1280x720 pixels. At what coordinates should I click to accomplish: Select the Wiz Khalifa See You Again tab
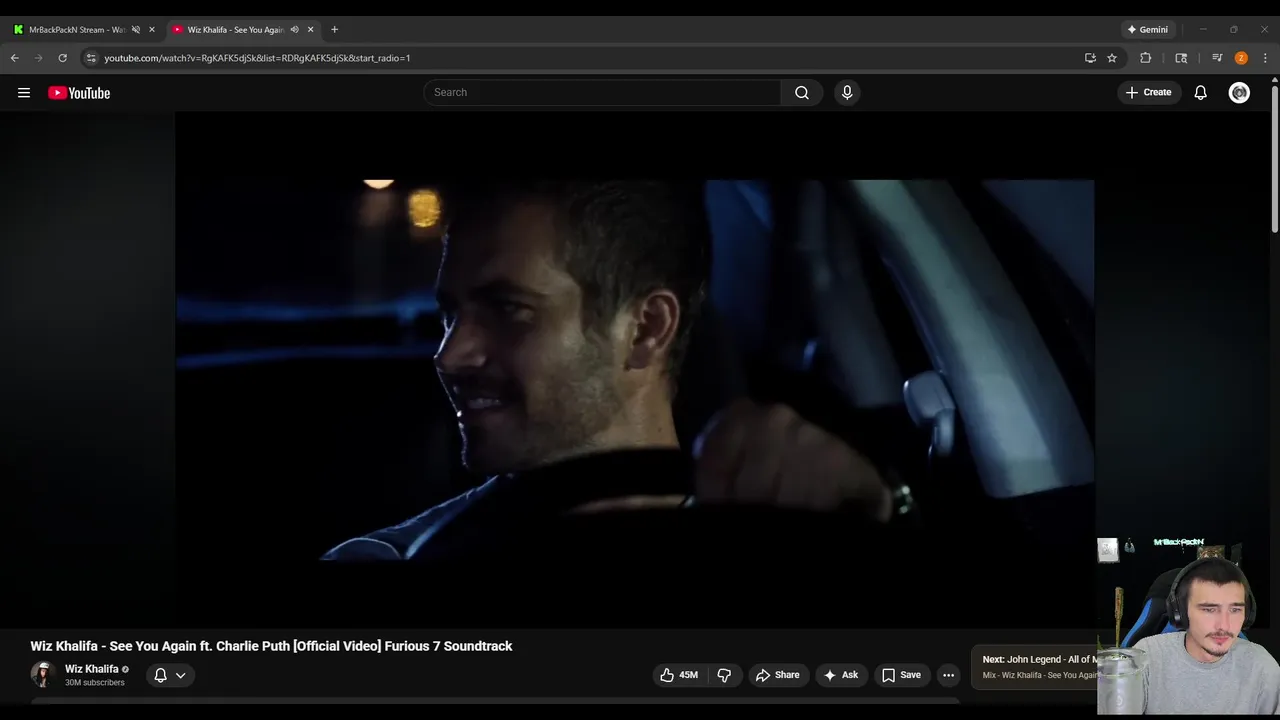236,30
